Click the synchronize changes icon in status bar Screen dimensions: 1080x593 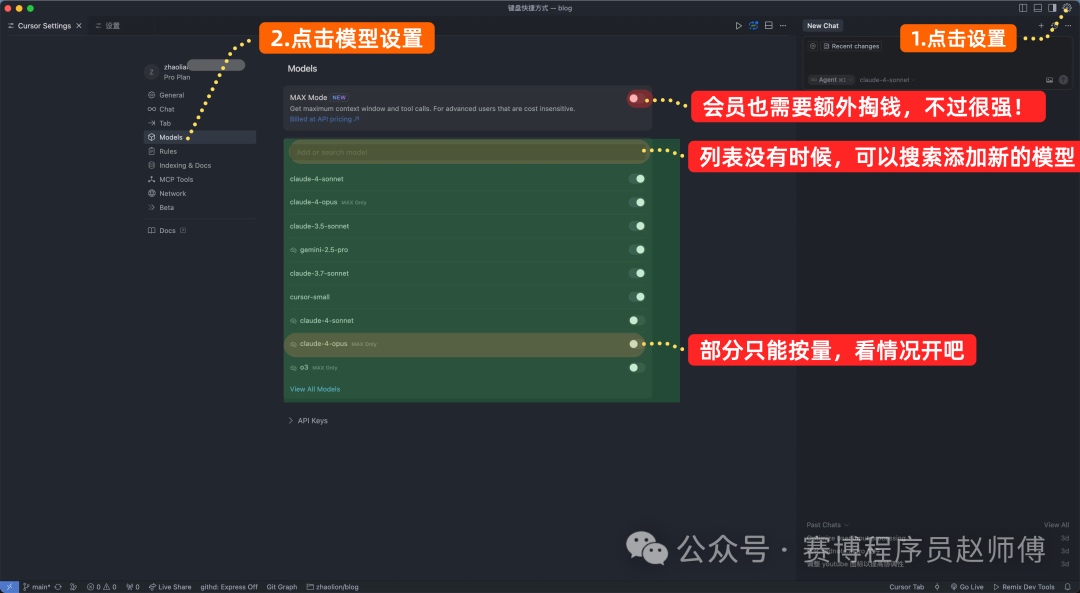(x=58, y=587)
